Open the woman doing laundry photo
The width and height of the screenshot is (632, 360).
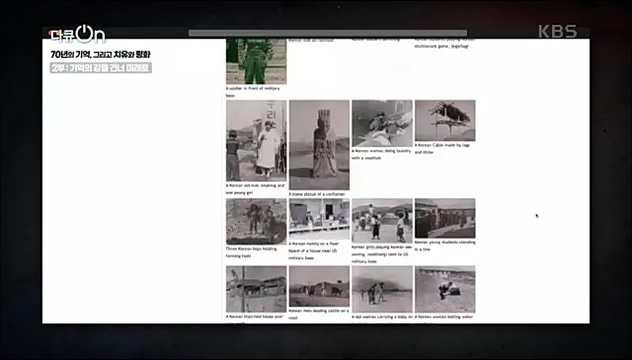pyautogui.click(x=382, y=123)
